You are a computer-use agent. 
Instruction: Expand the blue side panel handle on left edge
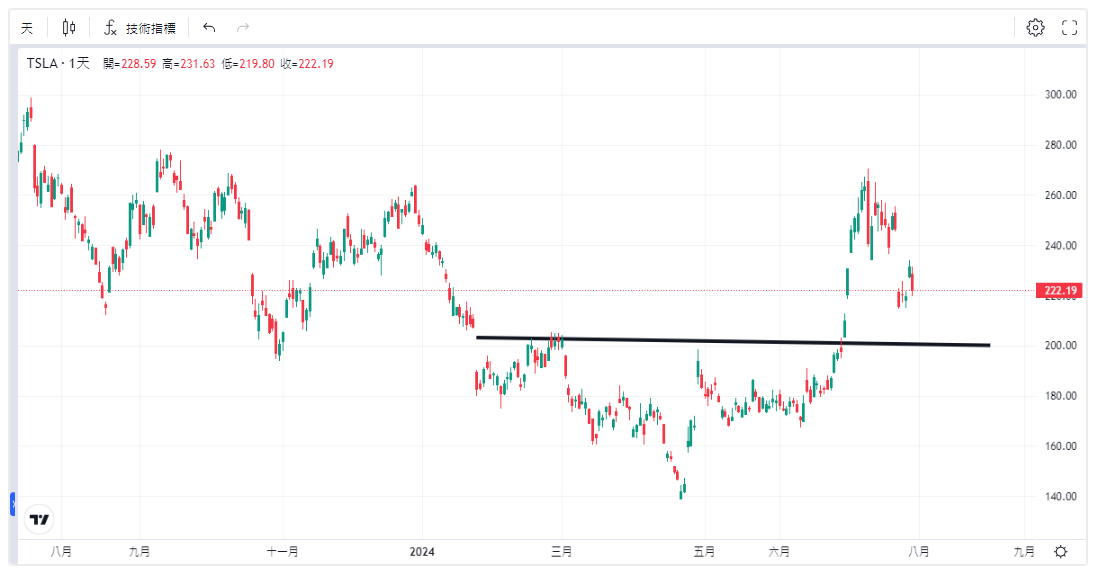pos(13,503)
